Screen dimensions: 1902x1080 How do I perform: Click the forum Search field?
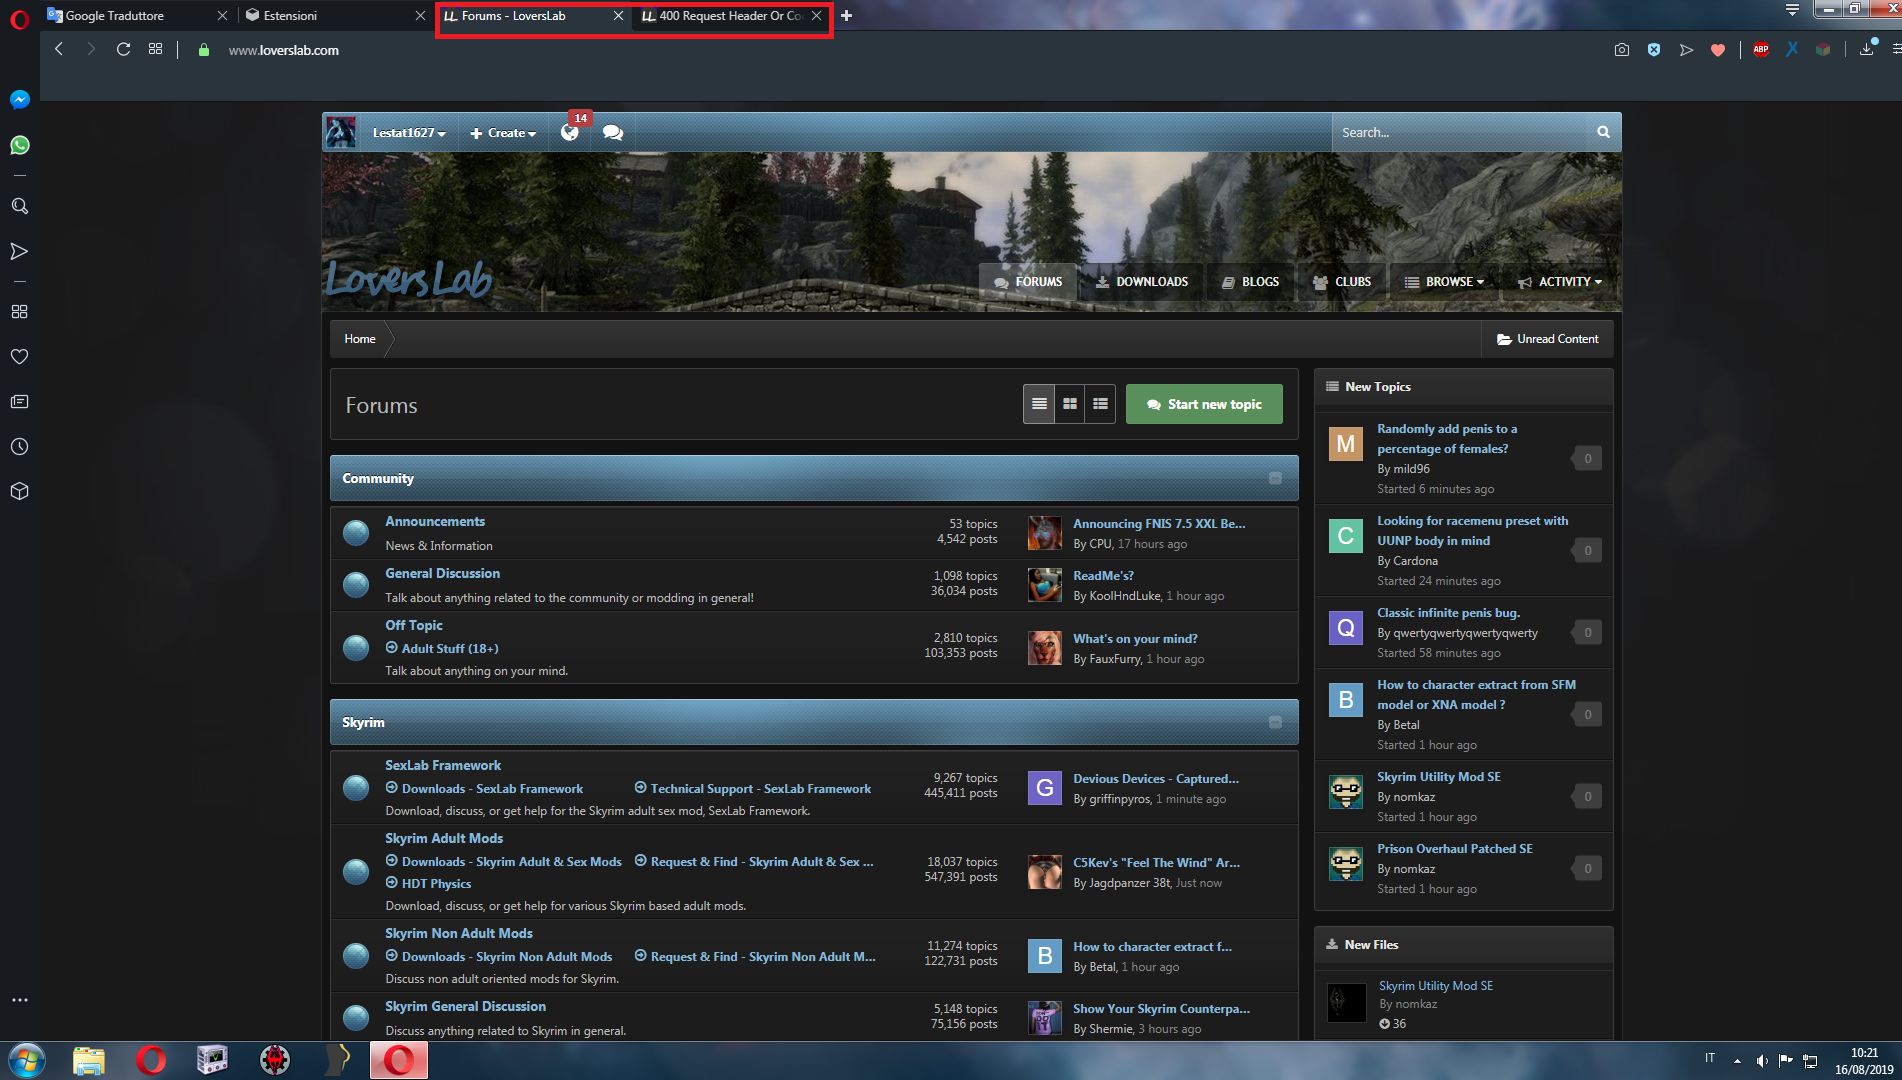1459,132
